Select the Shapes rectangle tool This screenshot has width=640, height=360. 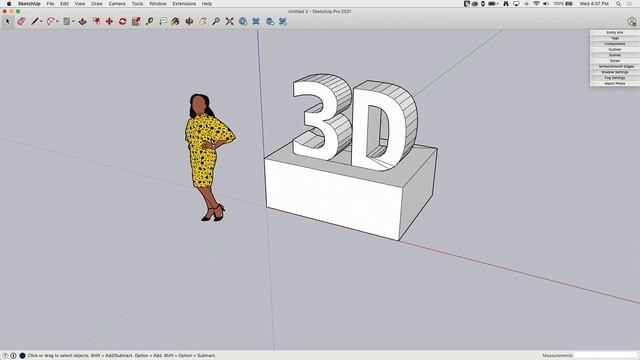pyautogui.click(x=67, y=21)
